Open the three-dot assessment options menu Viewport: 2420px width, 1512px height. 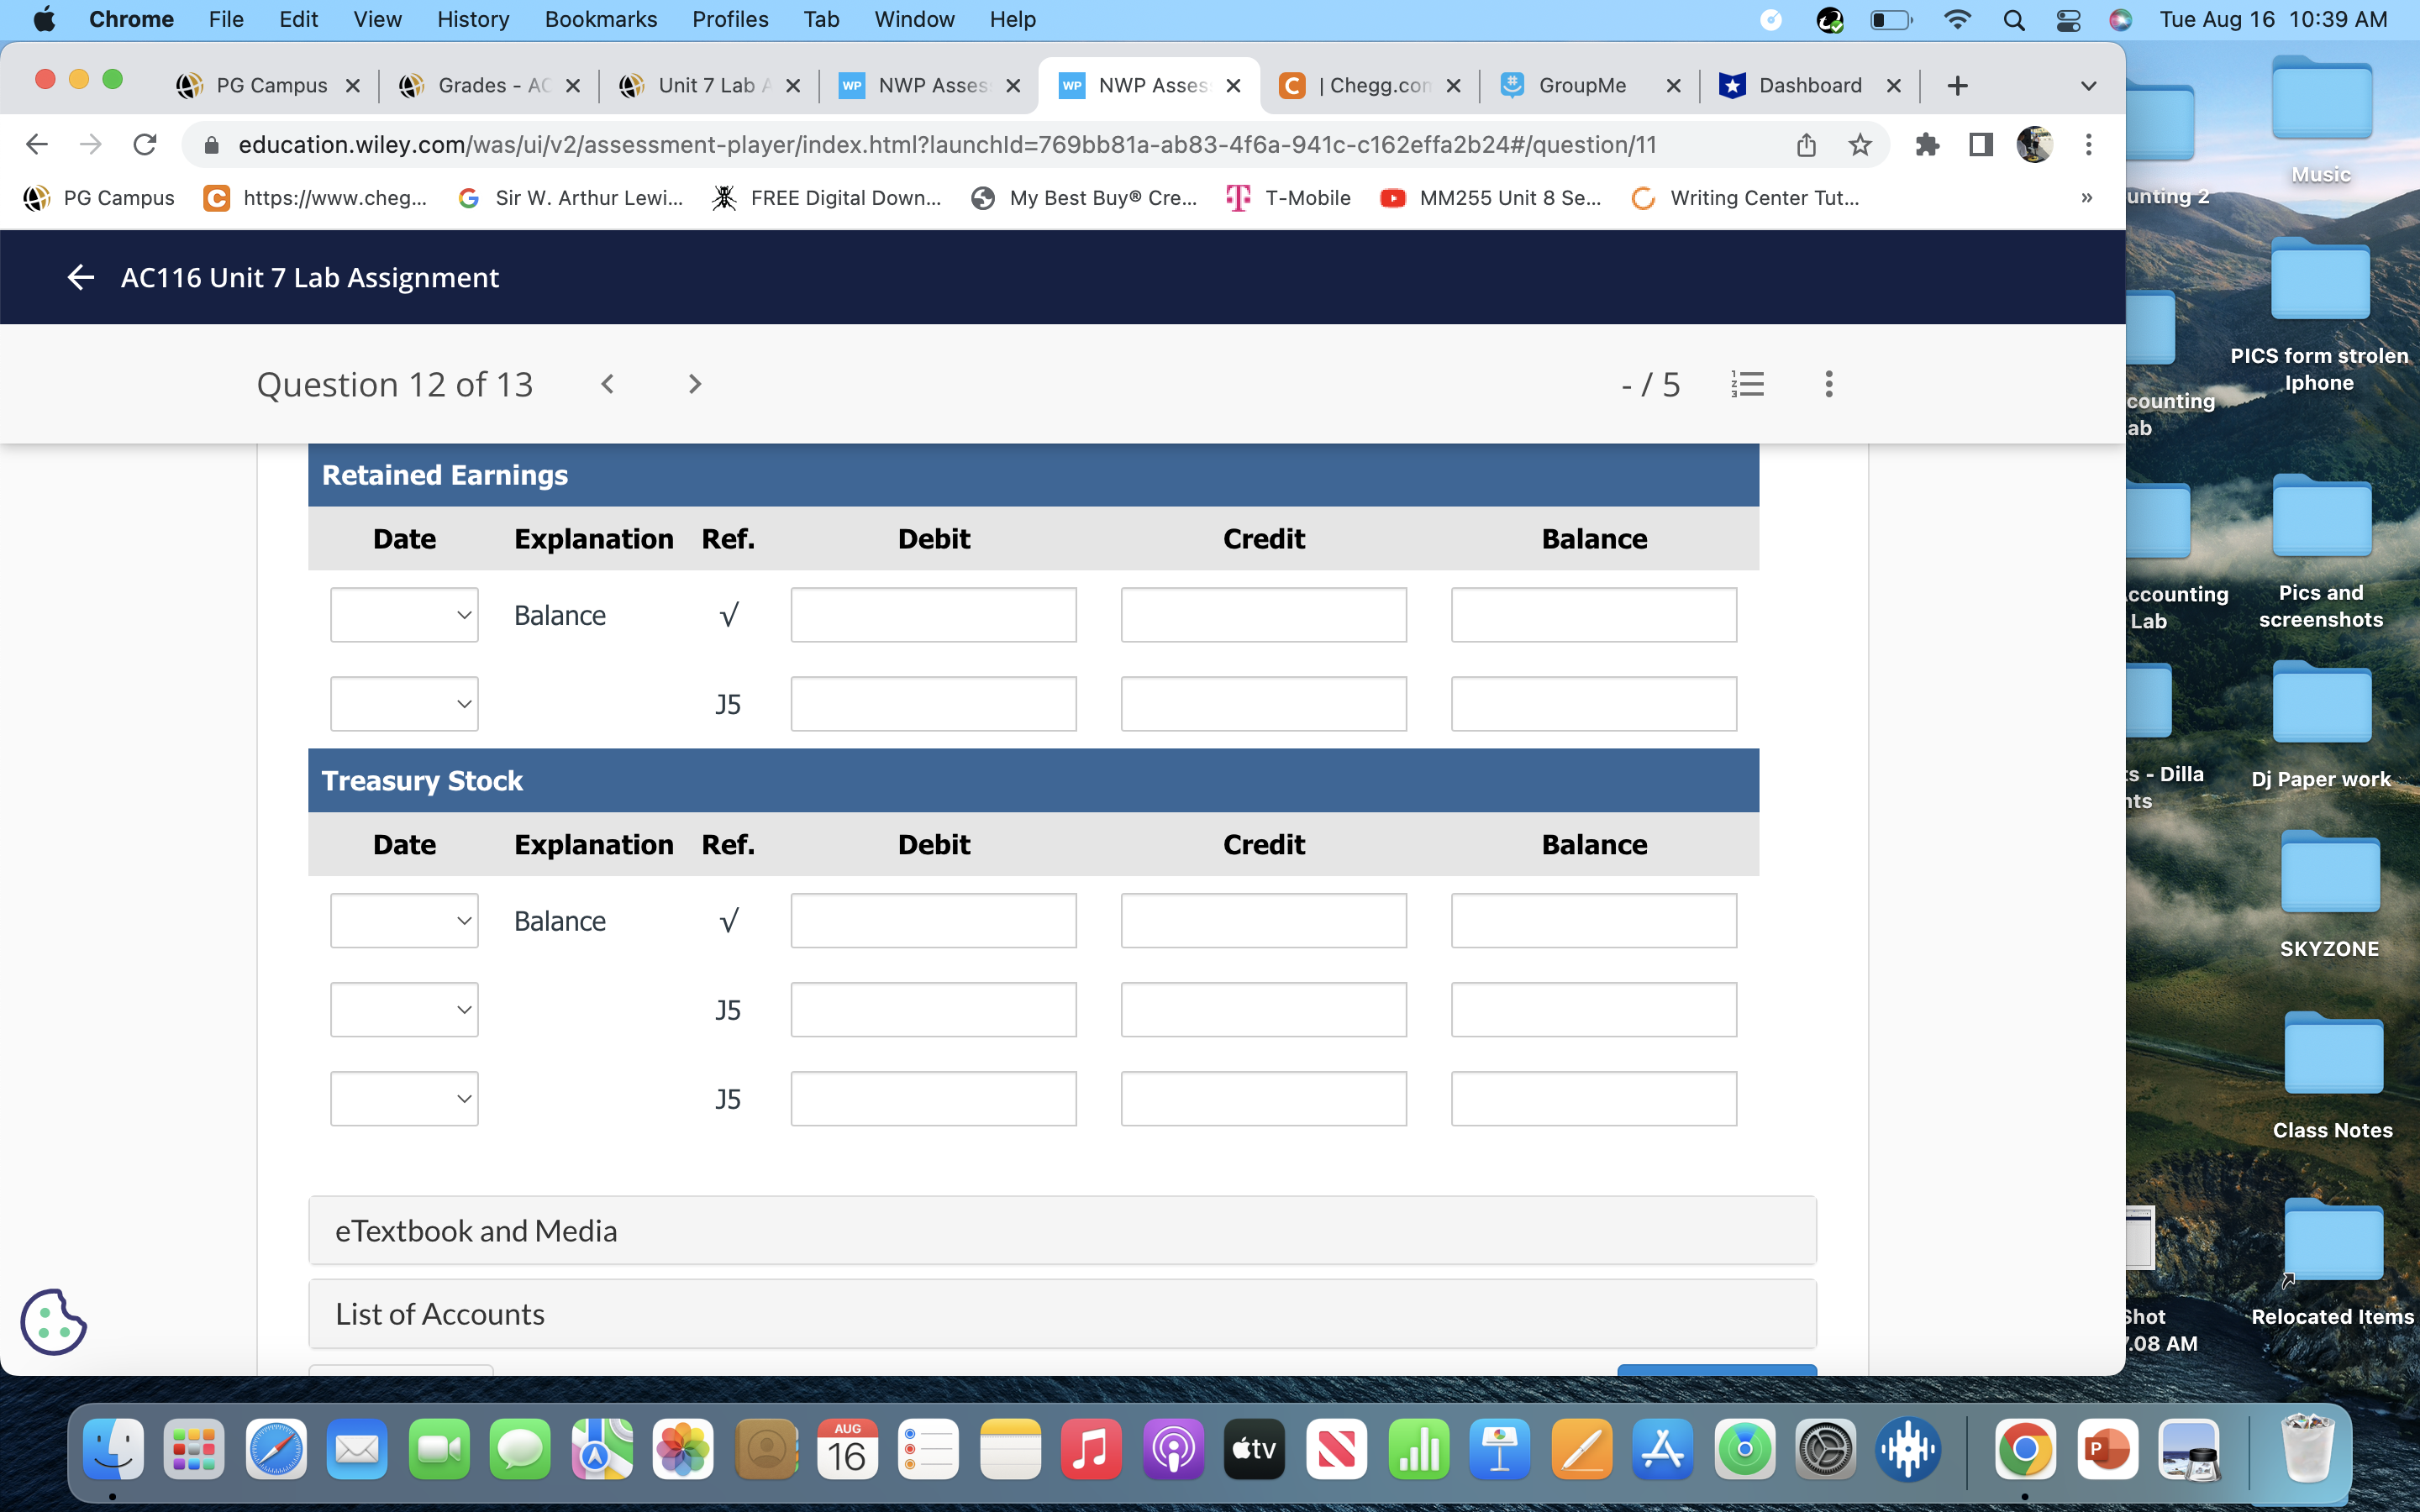tap(1828, 384)
